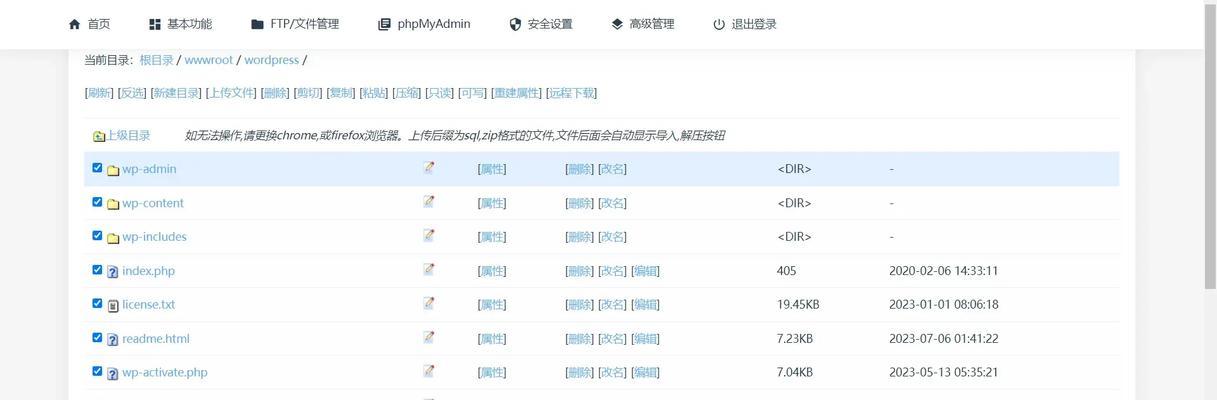Screen dimensions: 1217x400
Task: Uncheck the wp-activate.php checkbox
Action: tap(97, 371)
